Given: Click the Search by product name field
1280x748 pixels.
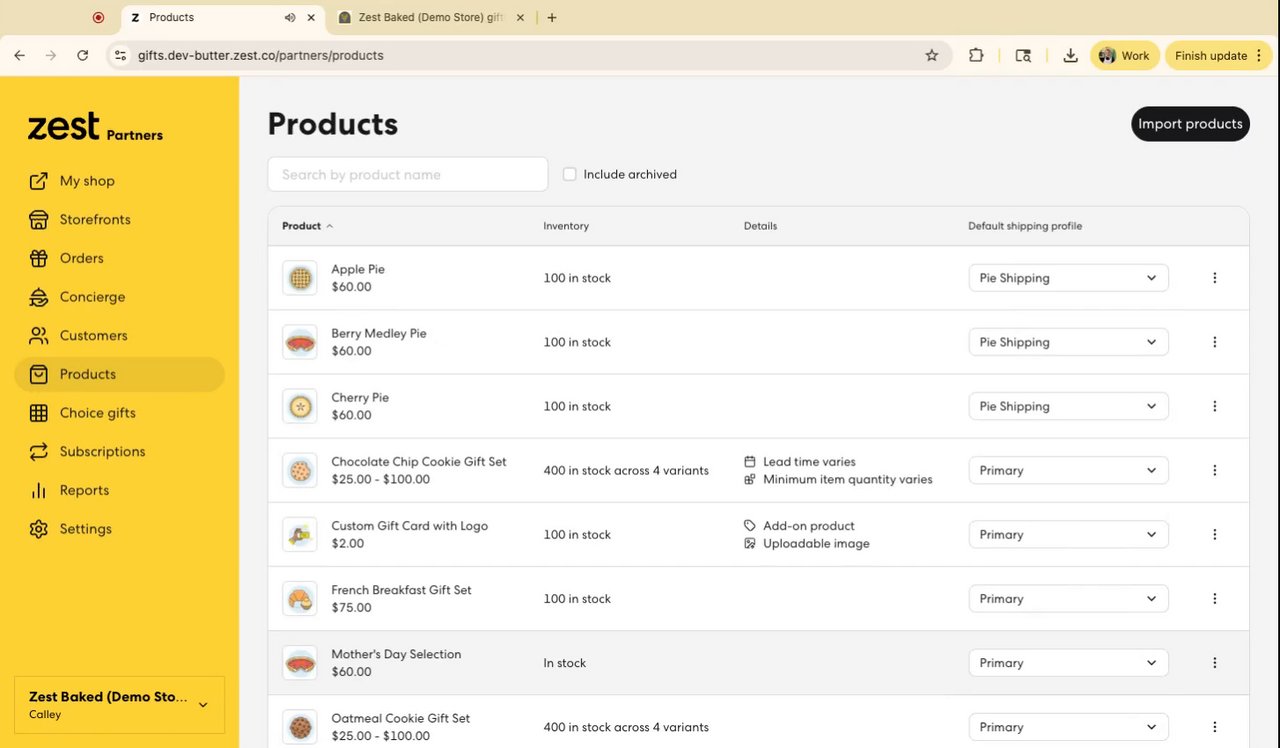Looking at the screenshot, I should (408, 174).
